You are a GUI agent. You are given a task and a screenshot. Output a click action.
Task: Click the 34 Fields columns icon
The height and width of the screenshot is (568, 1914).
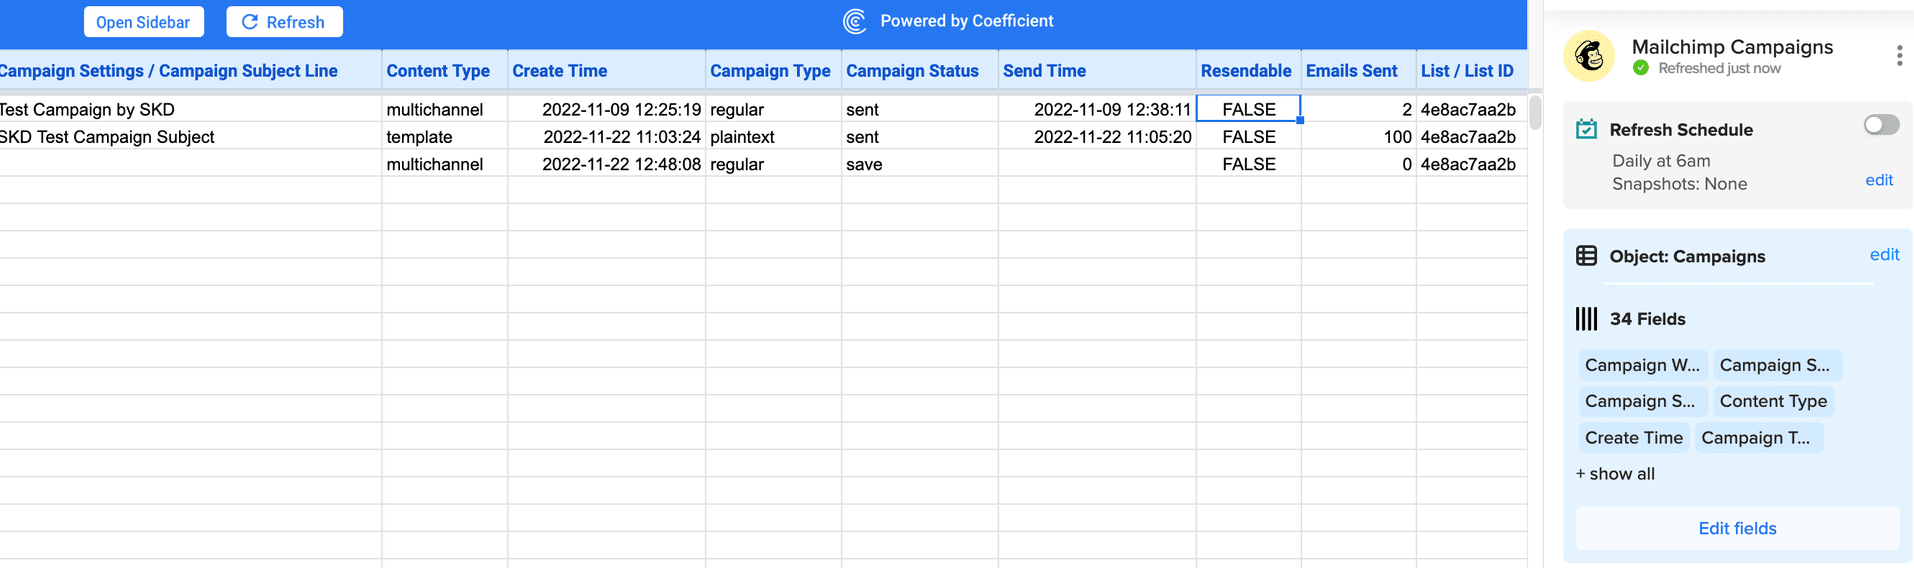pyautogui.click(x=1586, y=319)
